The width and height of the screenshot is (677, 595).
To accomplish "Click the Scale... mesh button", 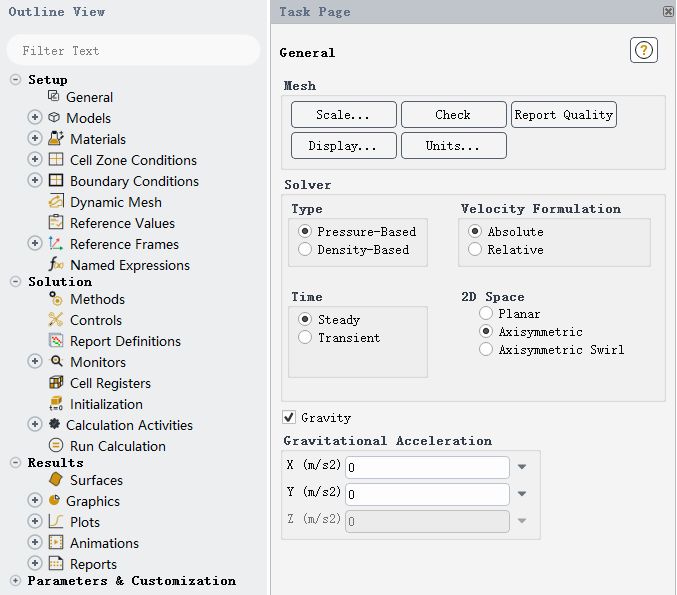I will tap(343, 115).
